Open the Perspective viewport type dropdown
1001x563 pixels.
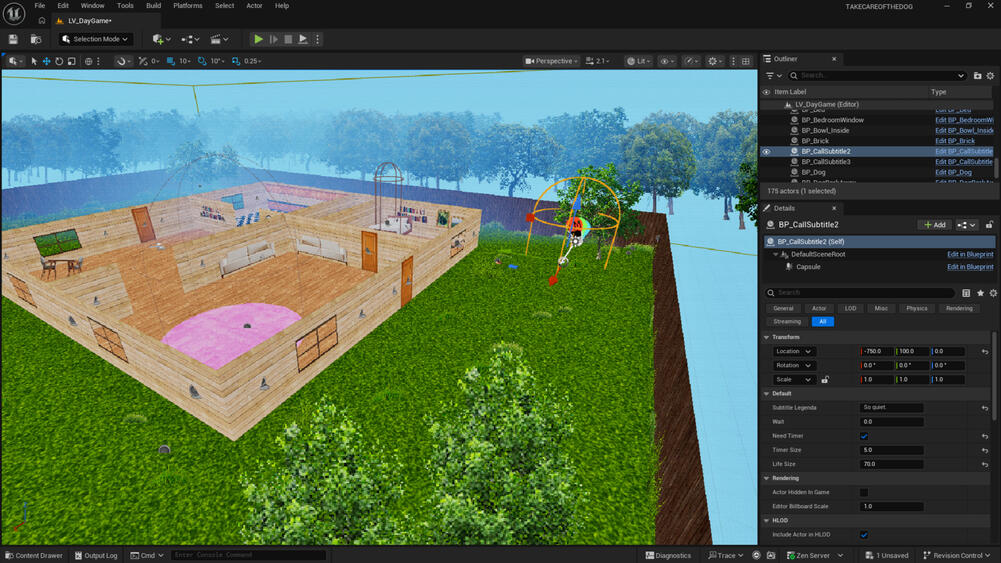(x=552, y=61)
